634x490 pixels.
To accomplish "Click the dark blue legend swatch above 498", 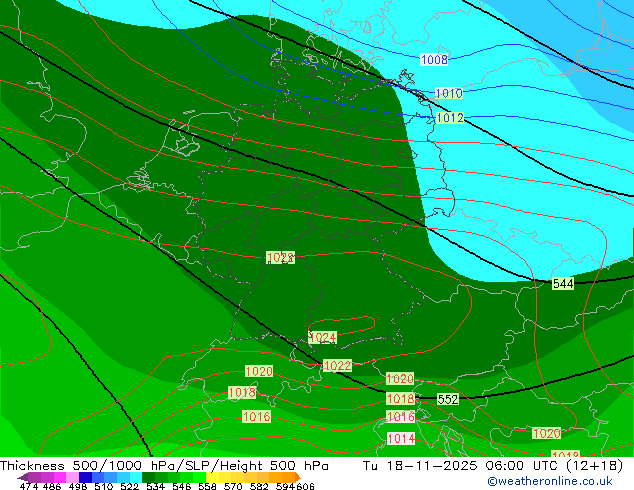I will click(x=85, y=477).
